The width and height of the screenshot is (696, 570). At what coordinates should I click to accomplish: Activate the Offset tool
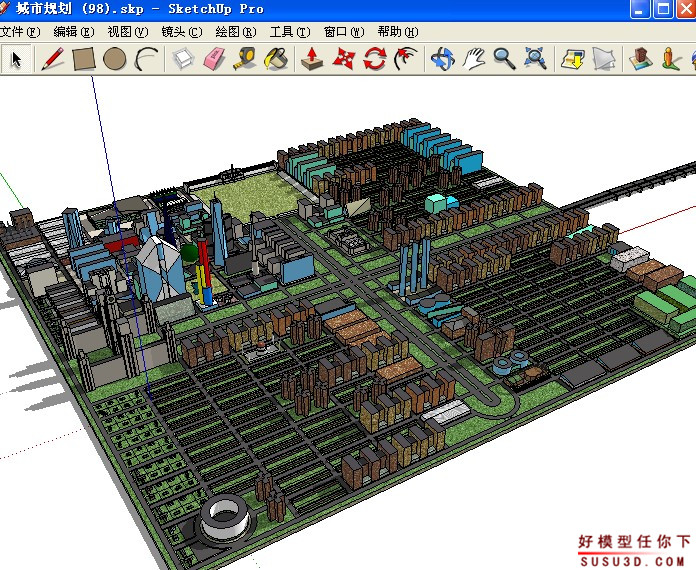[406, 59]
